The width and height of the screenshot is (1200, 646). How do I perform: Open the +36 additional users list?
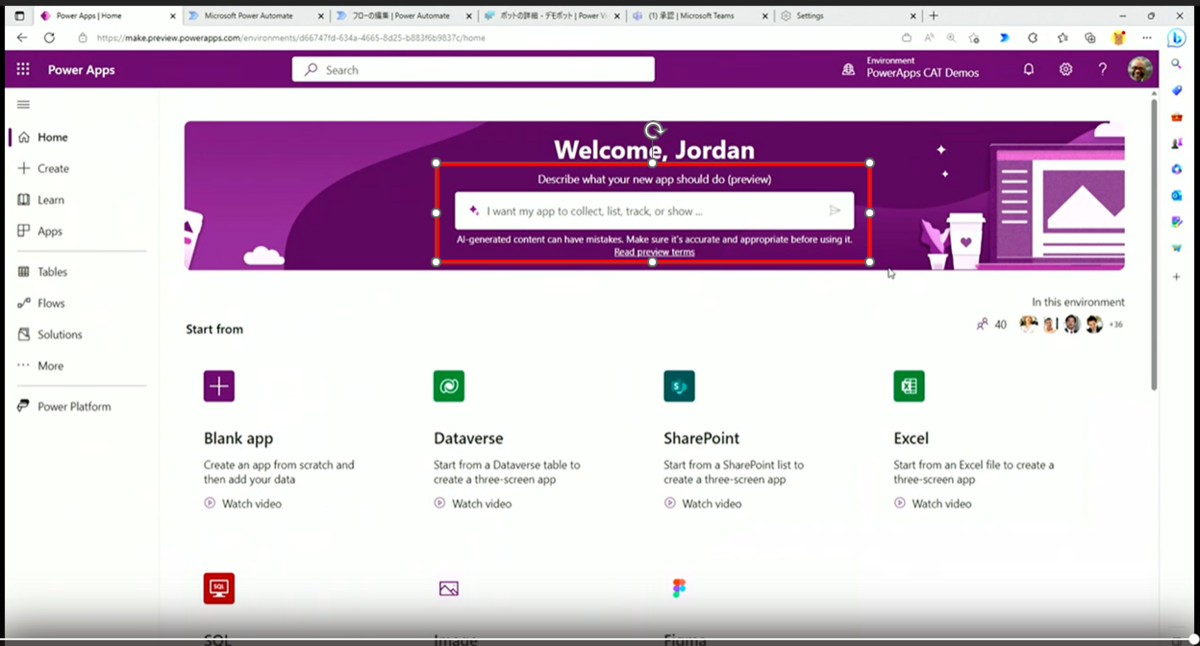1116,324
